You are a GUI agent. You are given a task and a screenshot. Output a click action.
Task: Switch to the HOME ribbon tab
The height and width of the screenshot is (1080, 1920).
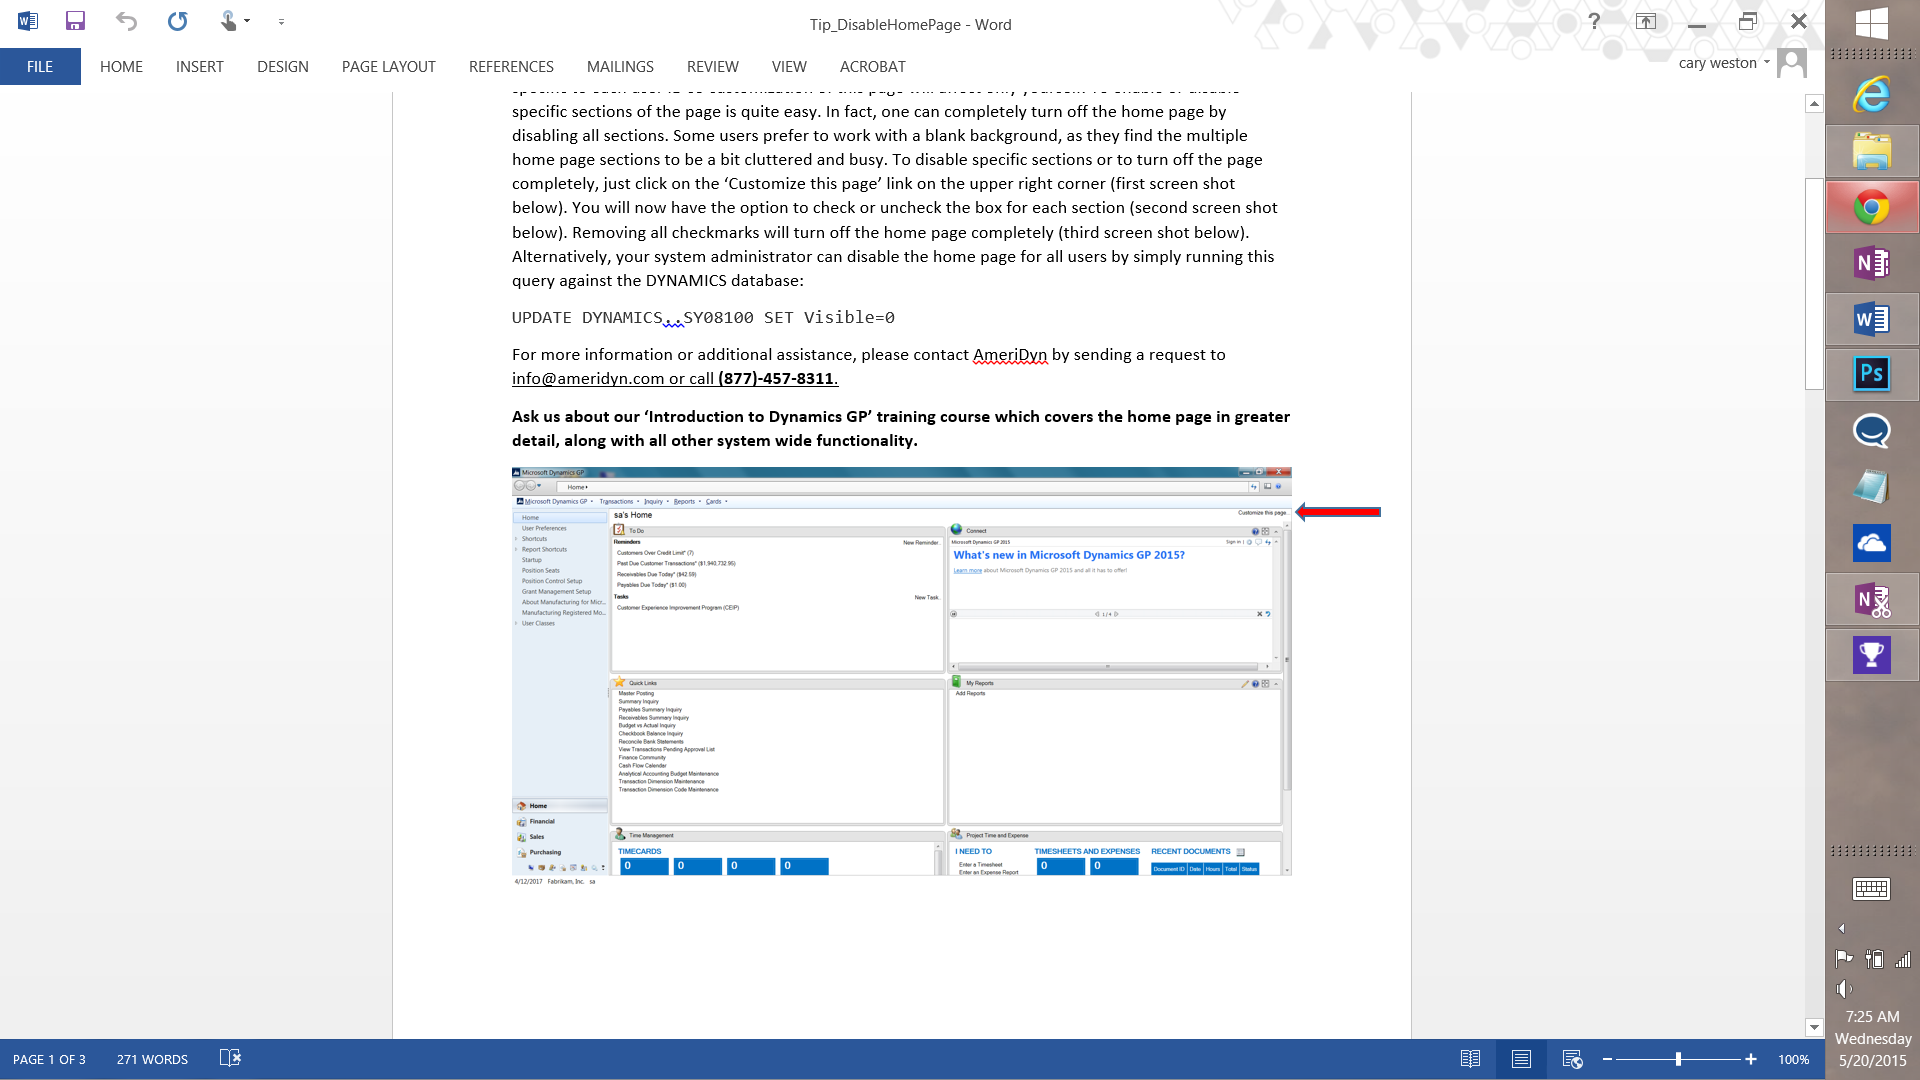121,66
